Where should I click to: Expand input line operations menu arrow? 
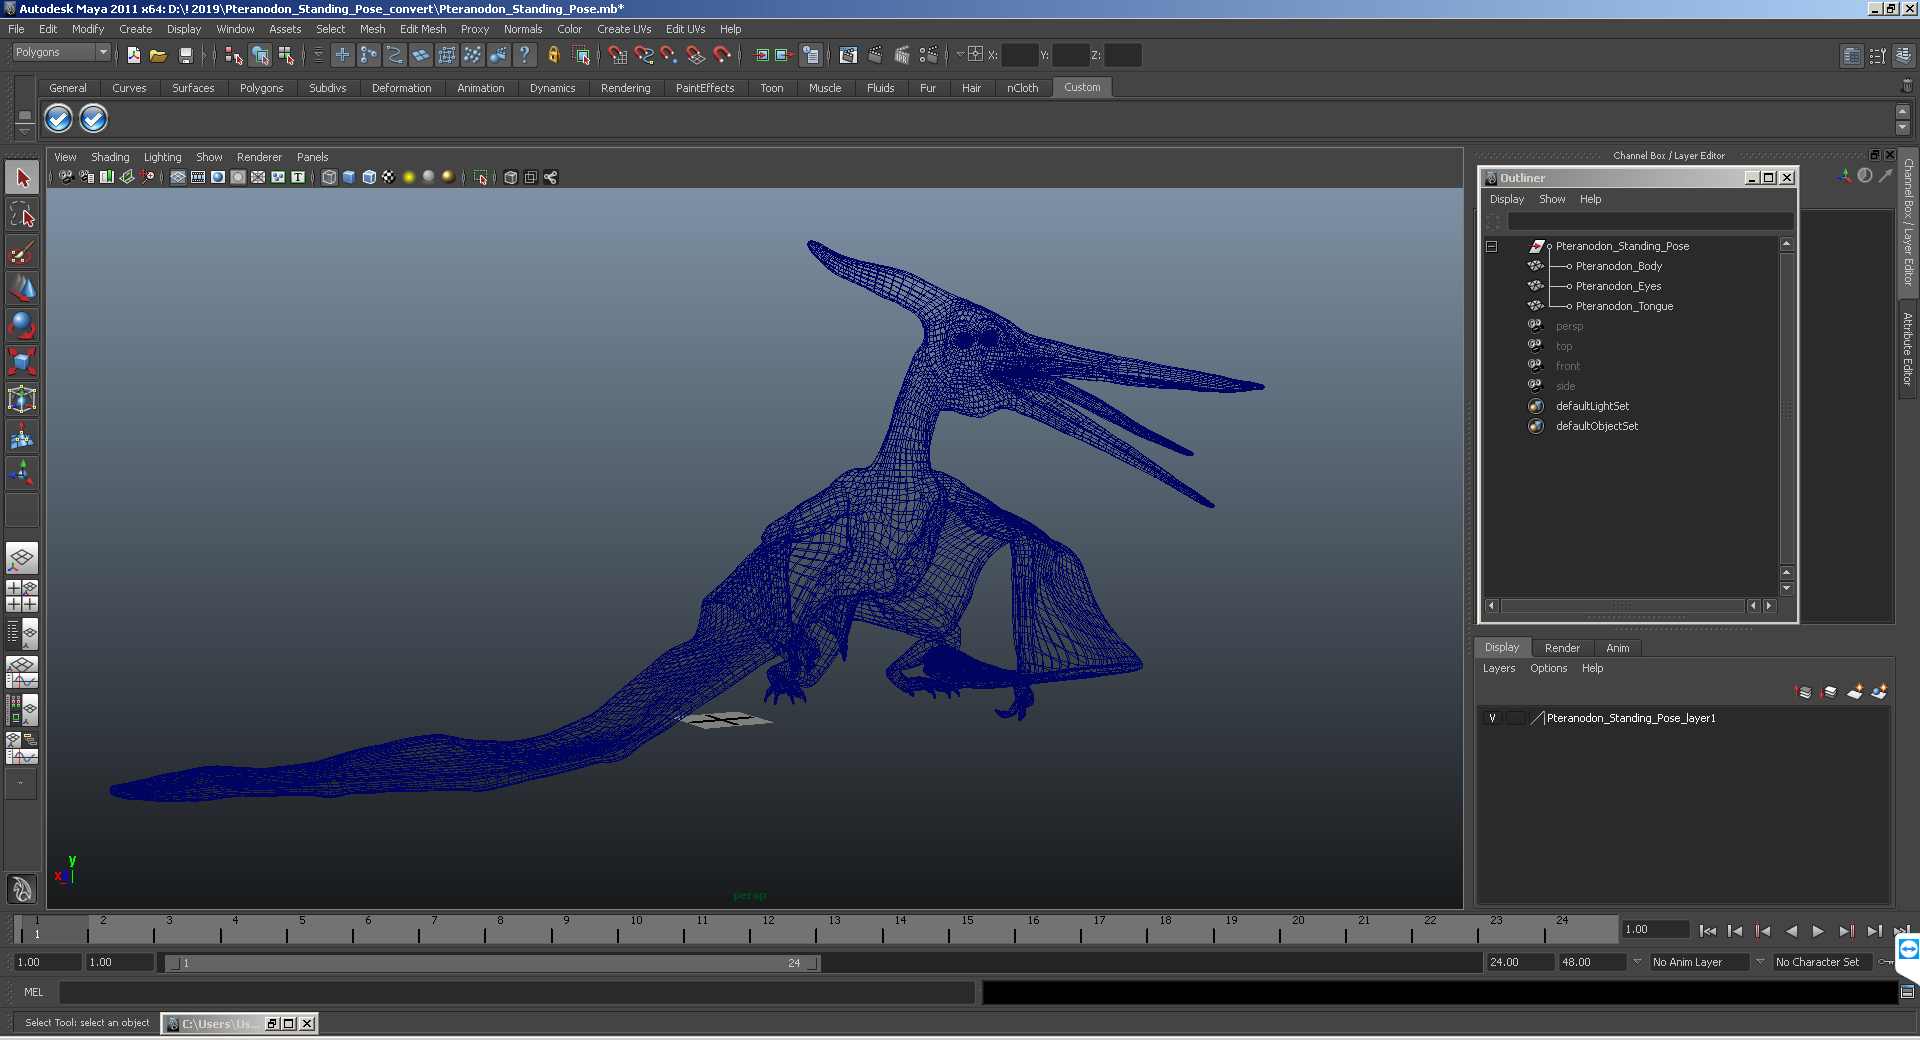960,55
